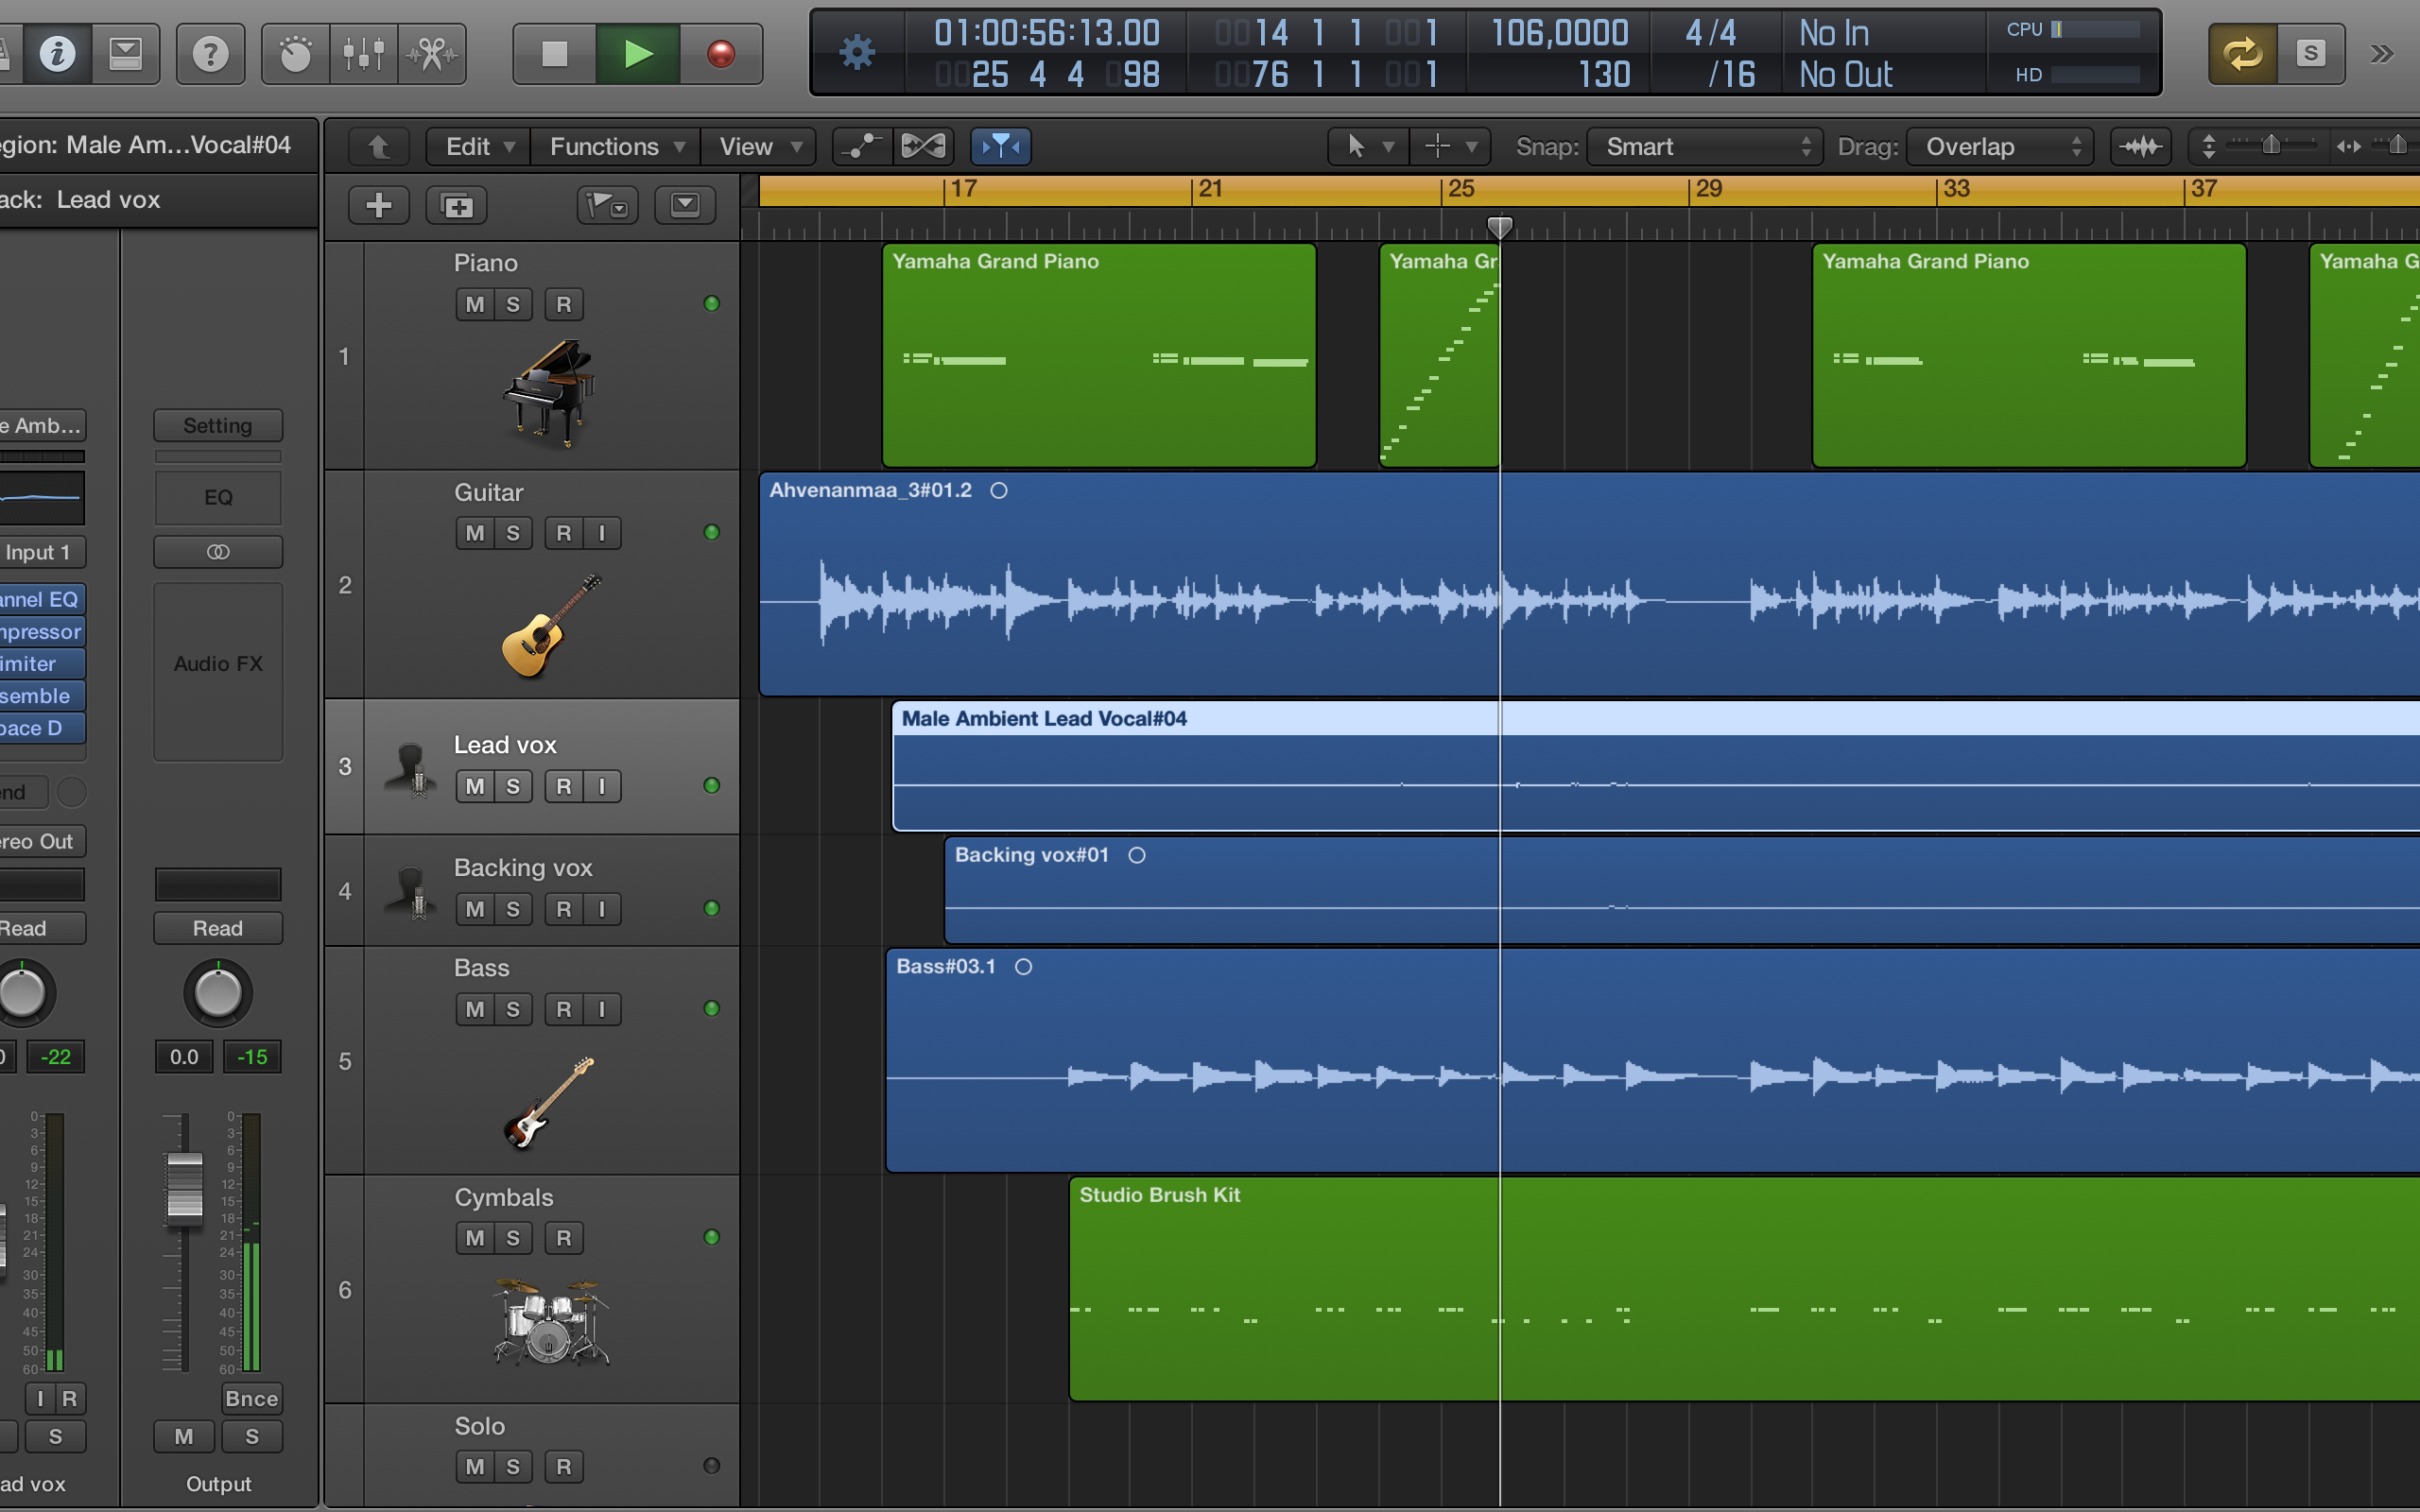Open the Inspector with the info icon
The width and height of the screenshot is (2420, 1512).
(57, 54)
